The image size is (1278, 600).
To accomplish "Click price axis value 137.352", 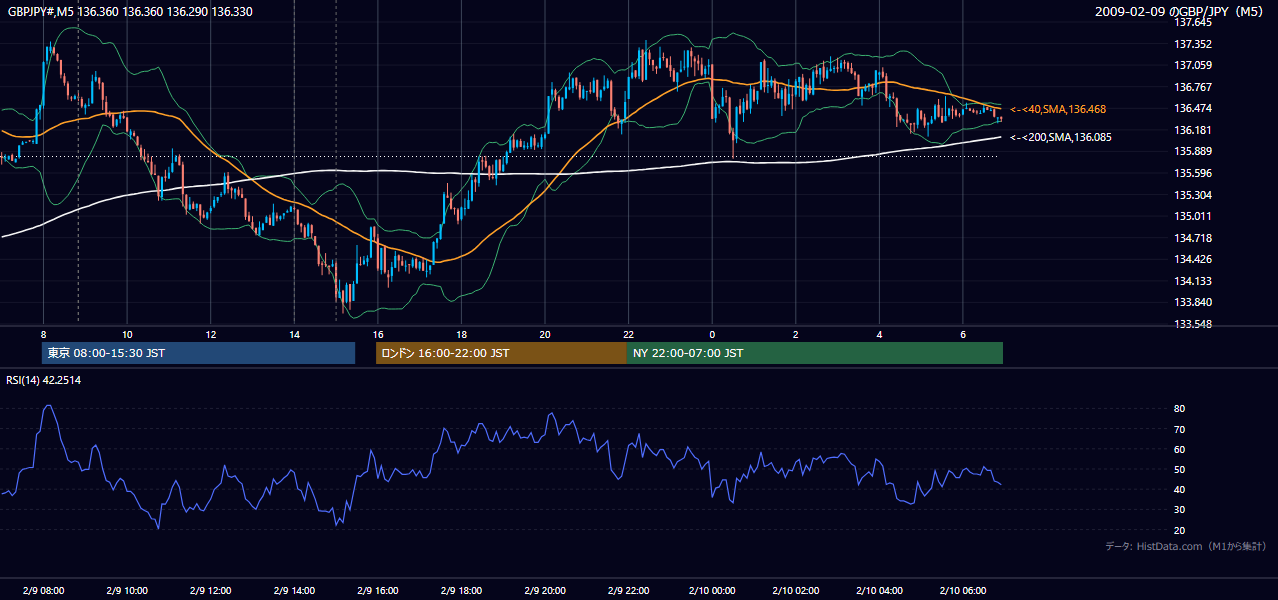I will (x=1193, y=44).
